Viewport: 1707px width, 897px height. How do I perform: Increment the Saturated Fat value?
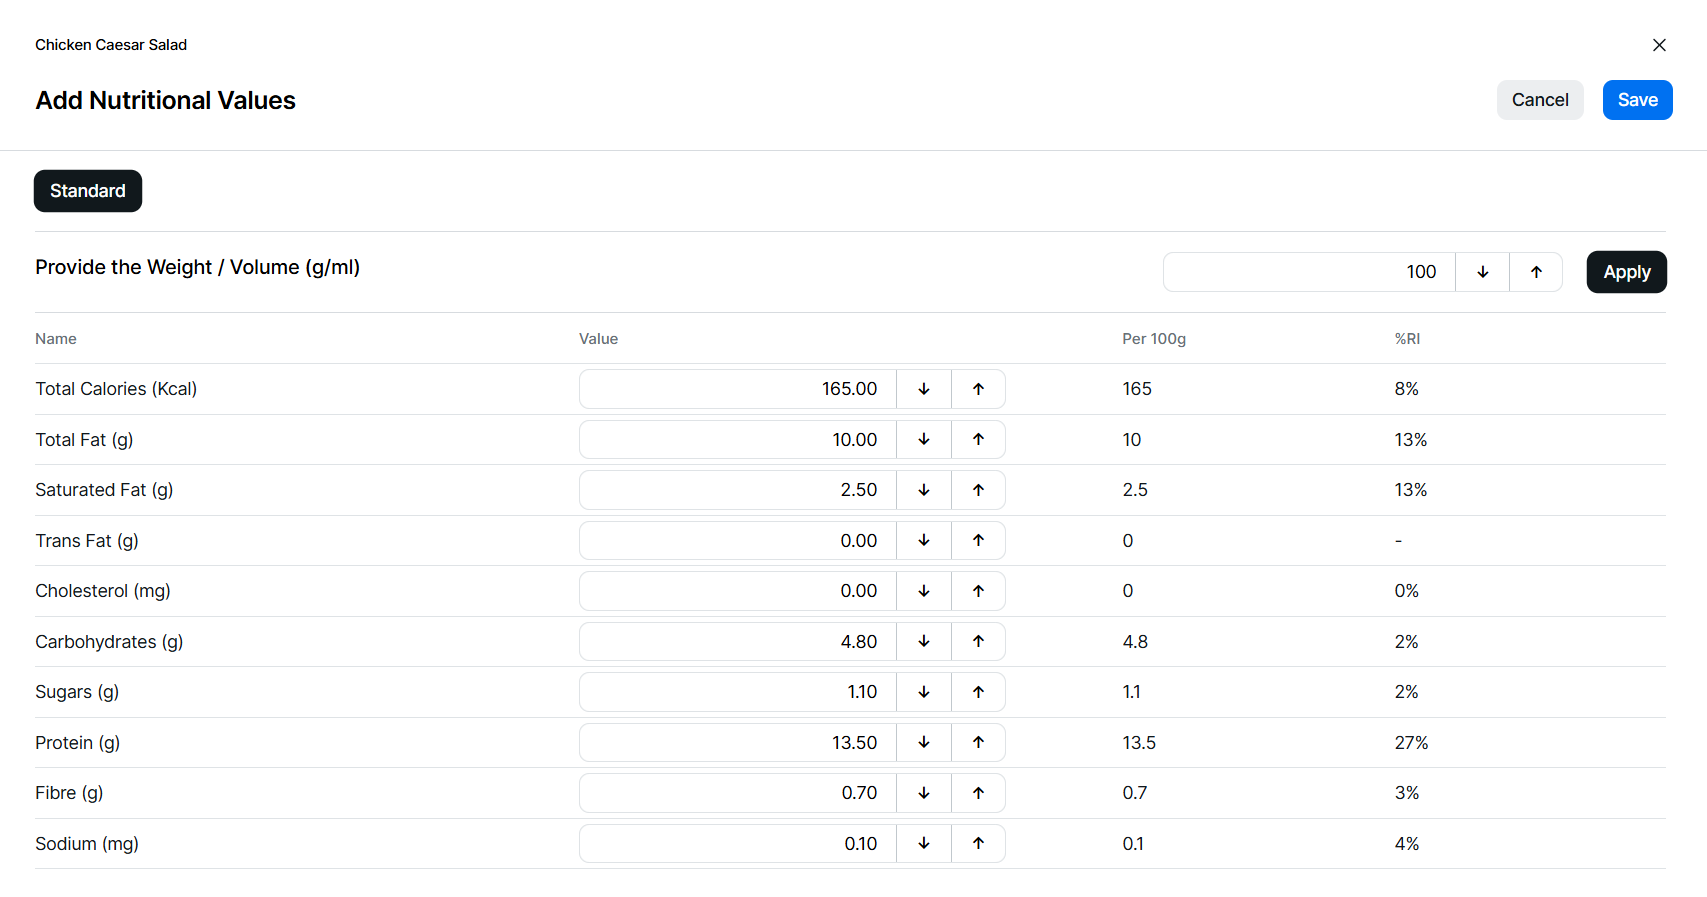pyautogui.click(x=978, y=490)
